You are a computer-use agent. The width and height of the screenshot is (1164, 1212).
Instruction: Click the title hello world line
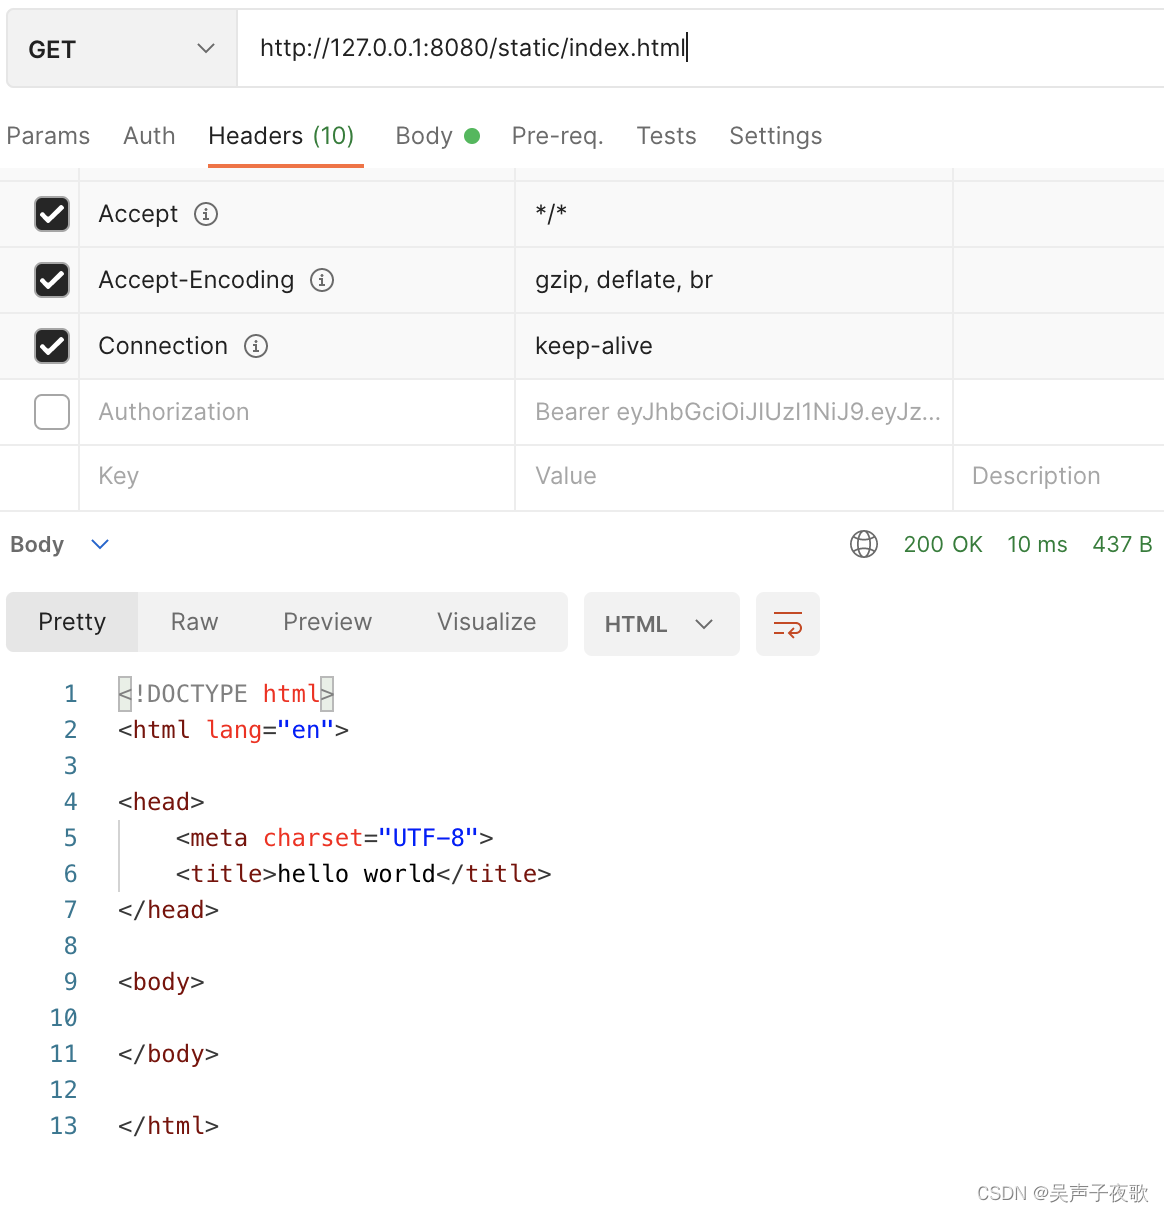pyautogui.click(x=363, y=874)
